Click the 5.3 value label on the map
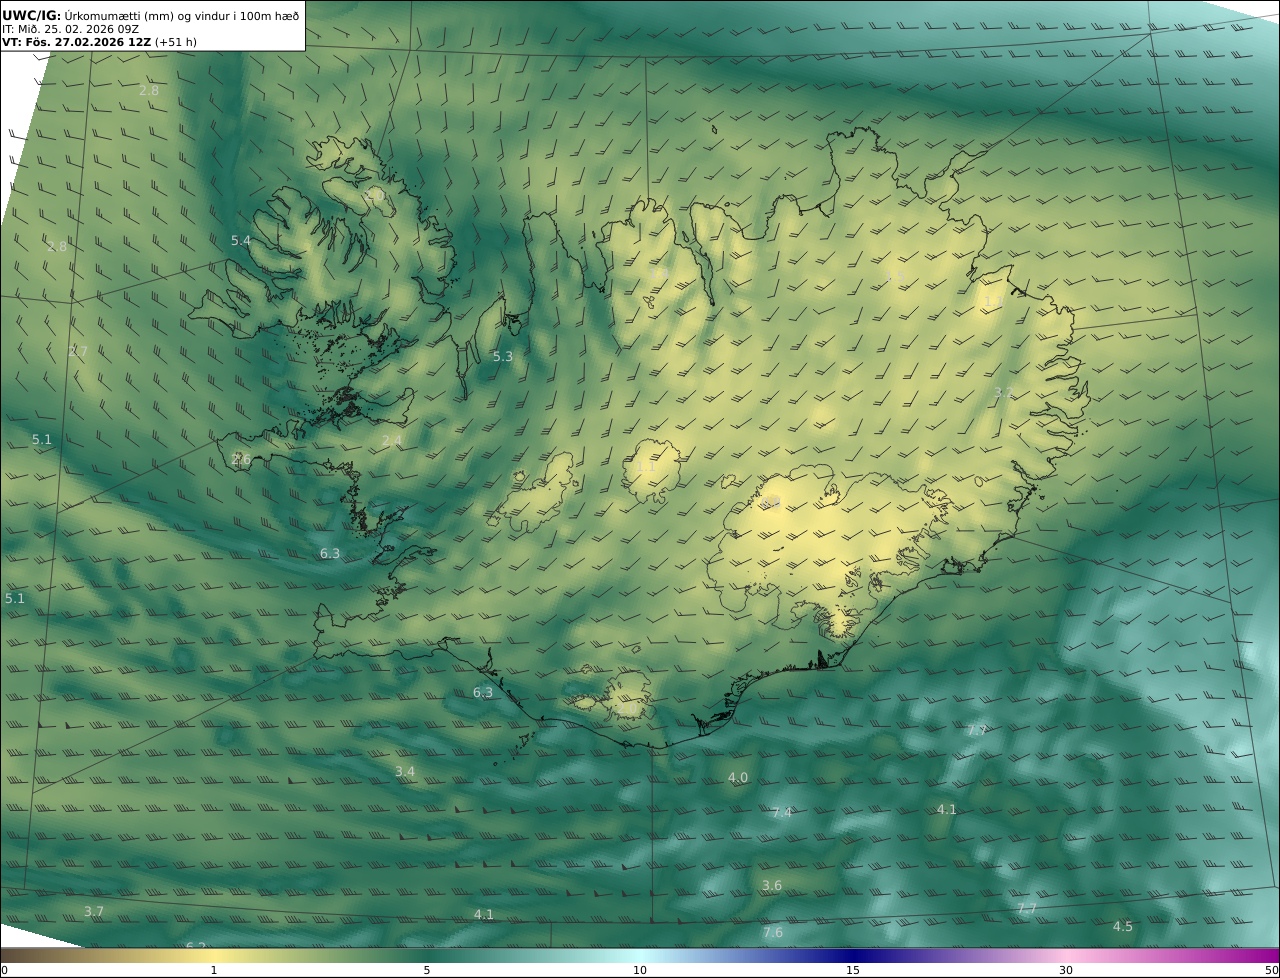1280x978 pixels. coord(502,357)
